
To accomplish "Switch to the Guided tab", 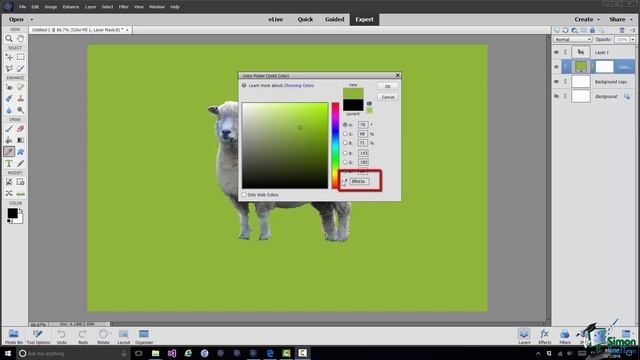I will [335, 20].
